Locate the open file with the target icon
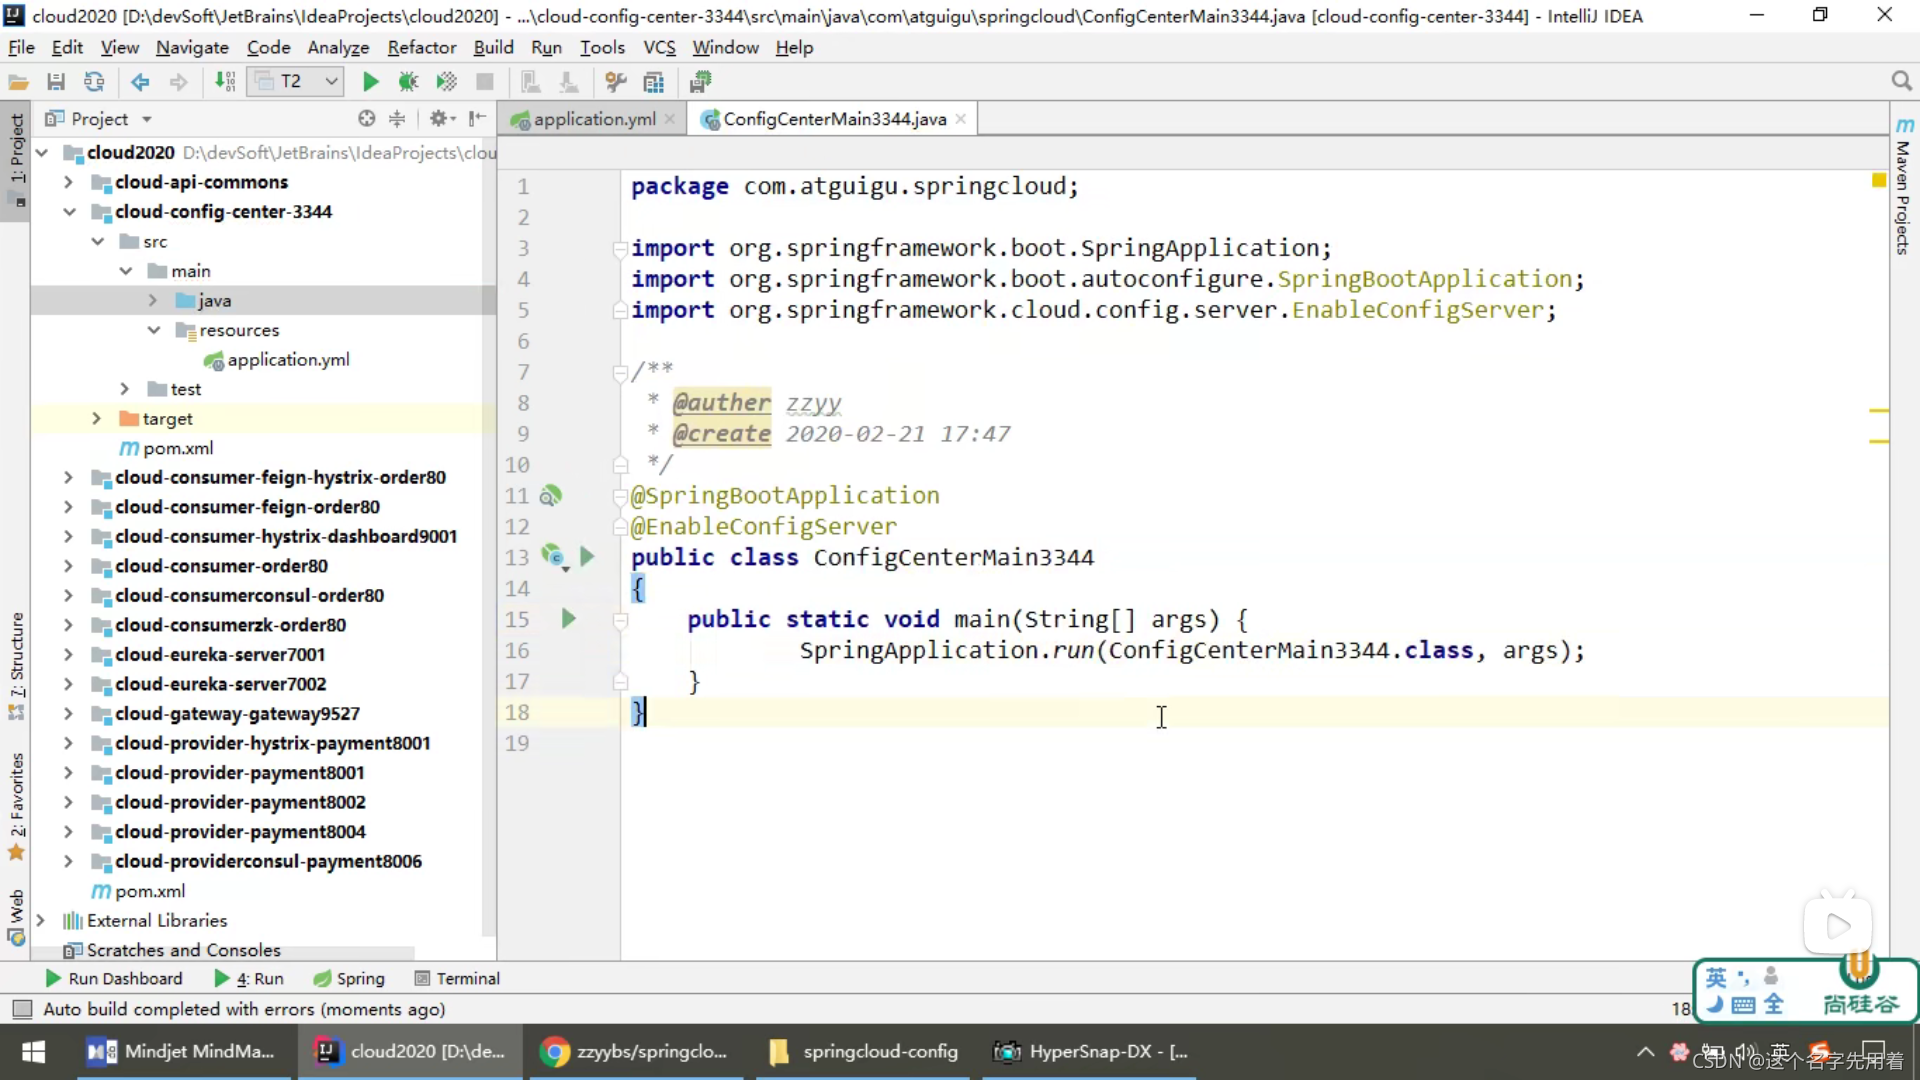The image size is (1920, 1080). 367,119
